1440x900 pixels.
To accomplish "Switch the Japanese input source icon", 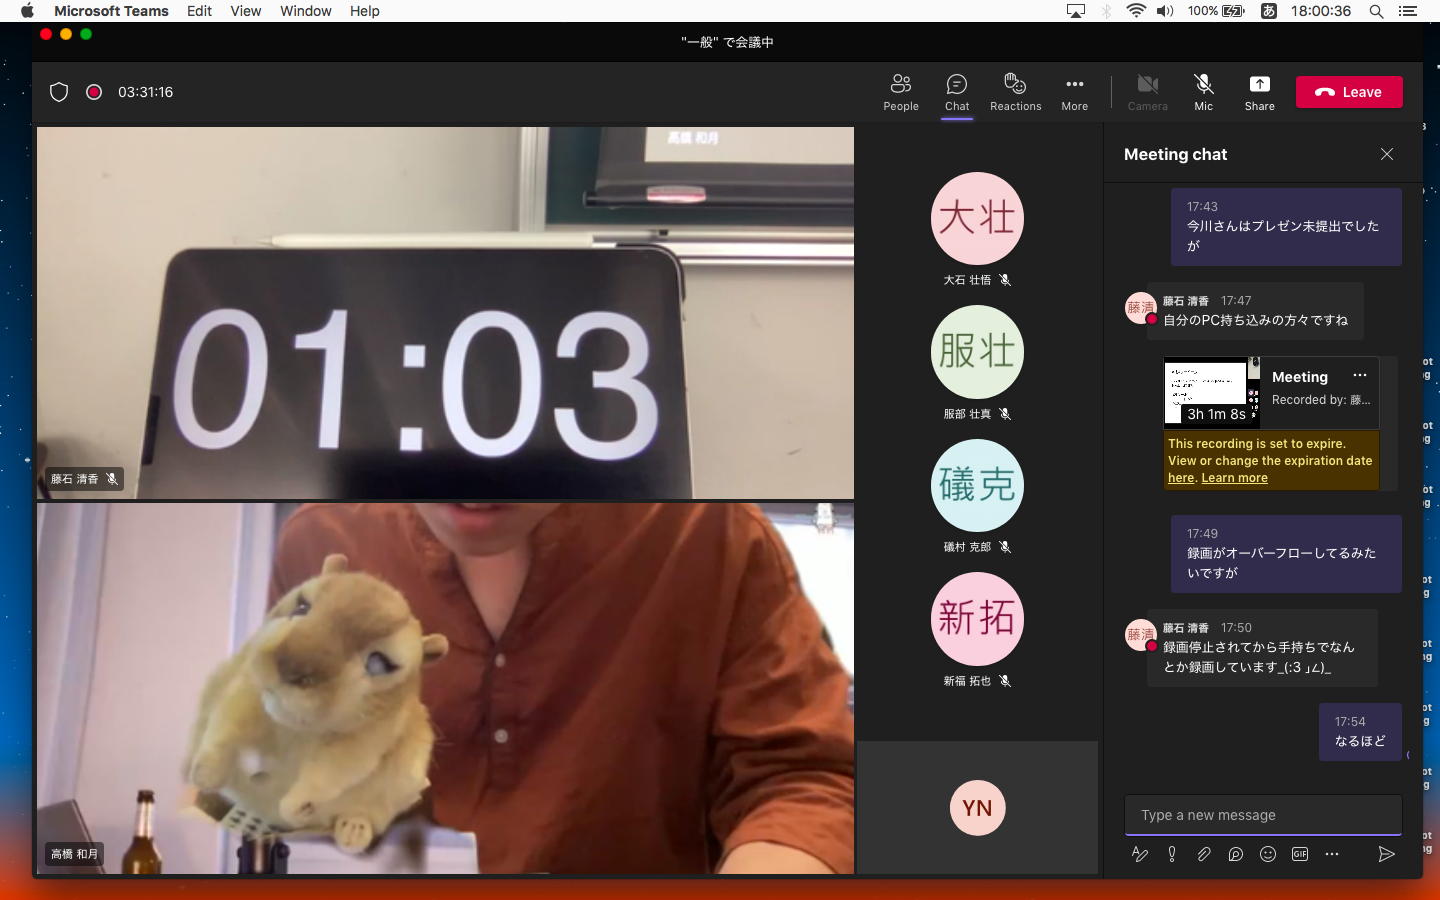I will click(1268, 11).
